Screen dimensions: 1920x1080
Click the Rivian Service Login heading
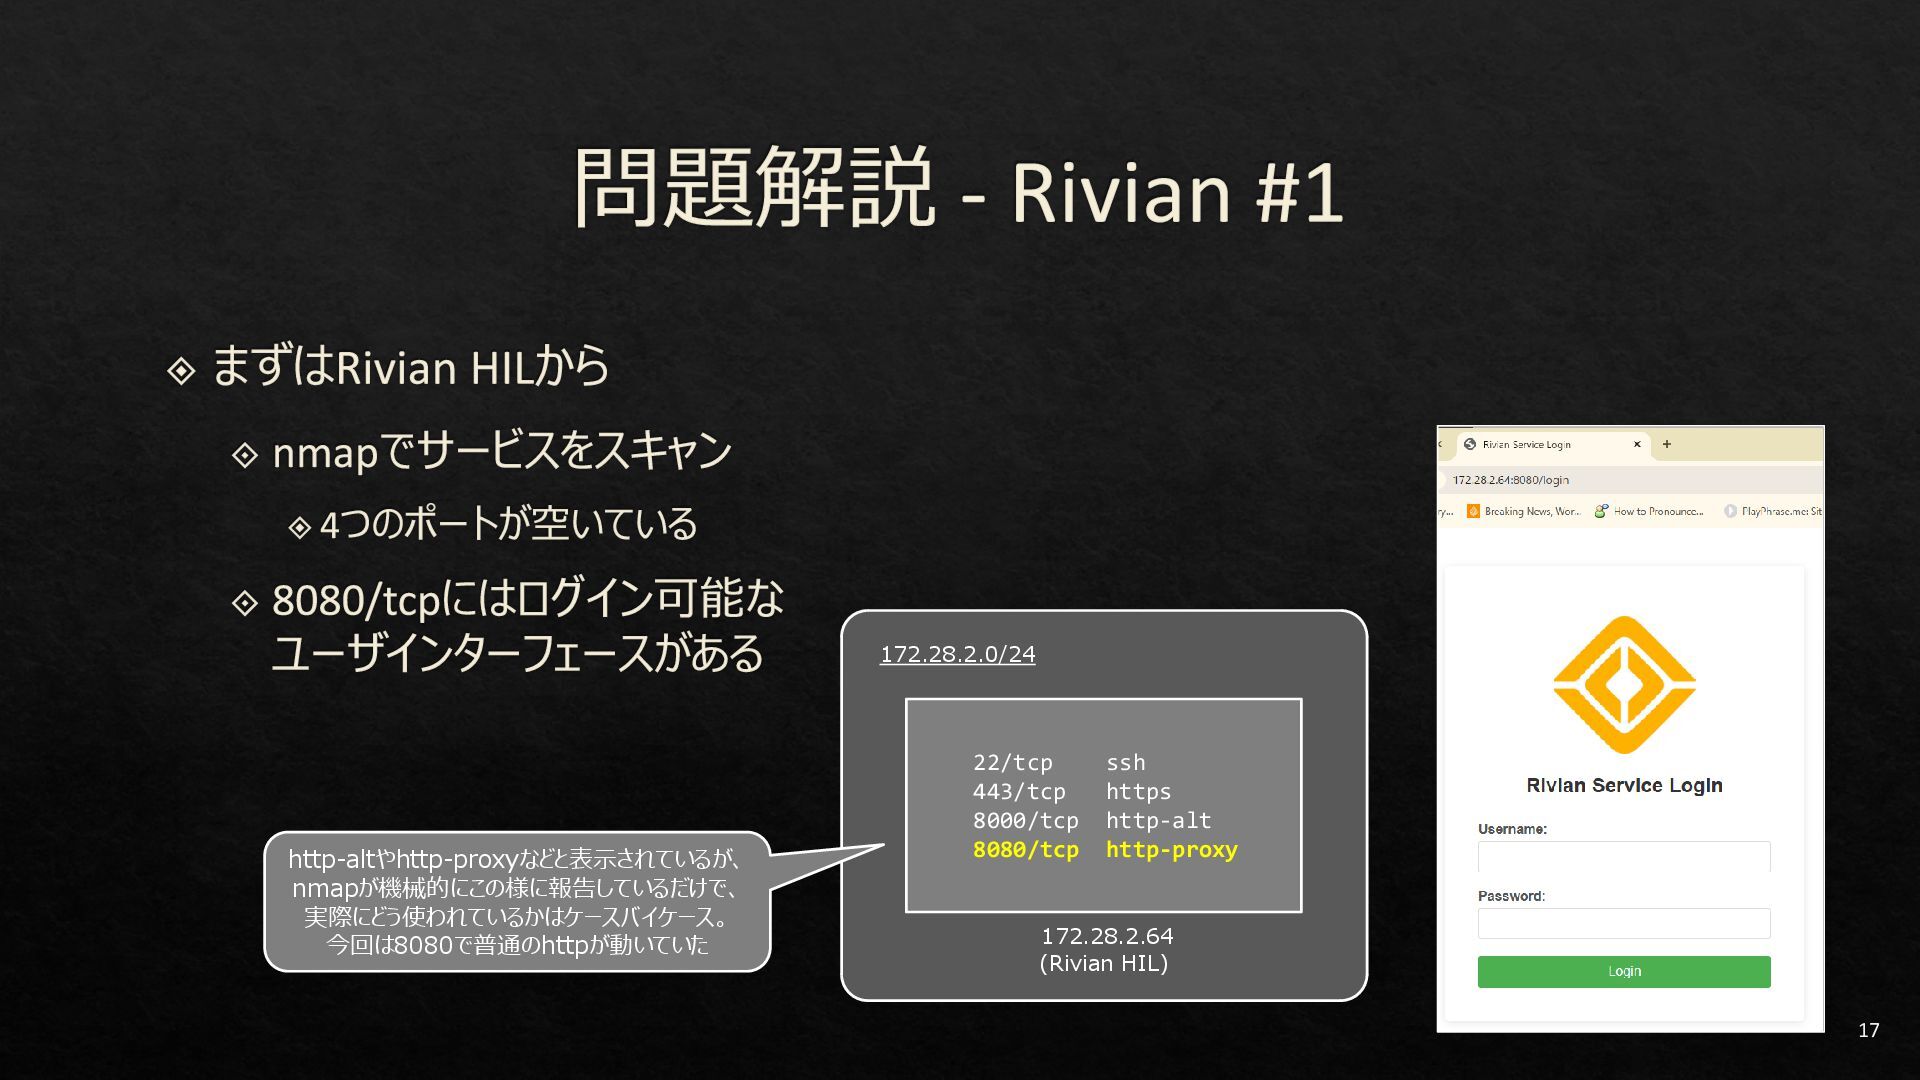coord(1624,785)
